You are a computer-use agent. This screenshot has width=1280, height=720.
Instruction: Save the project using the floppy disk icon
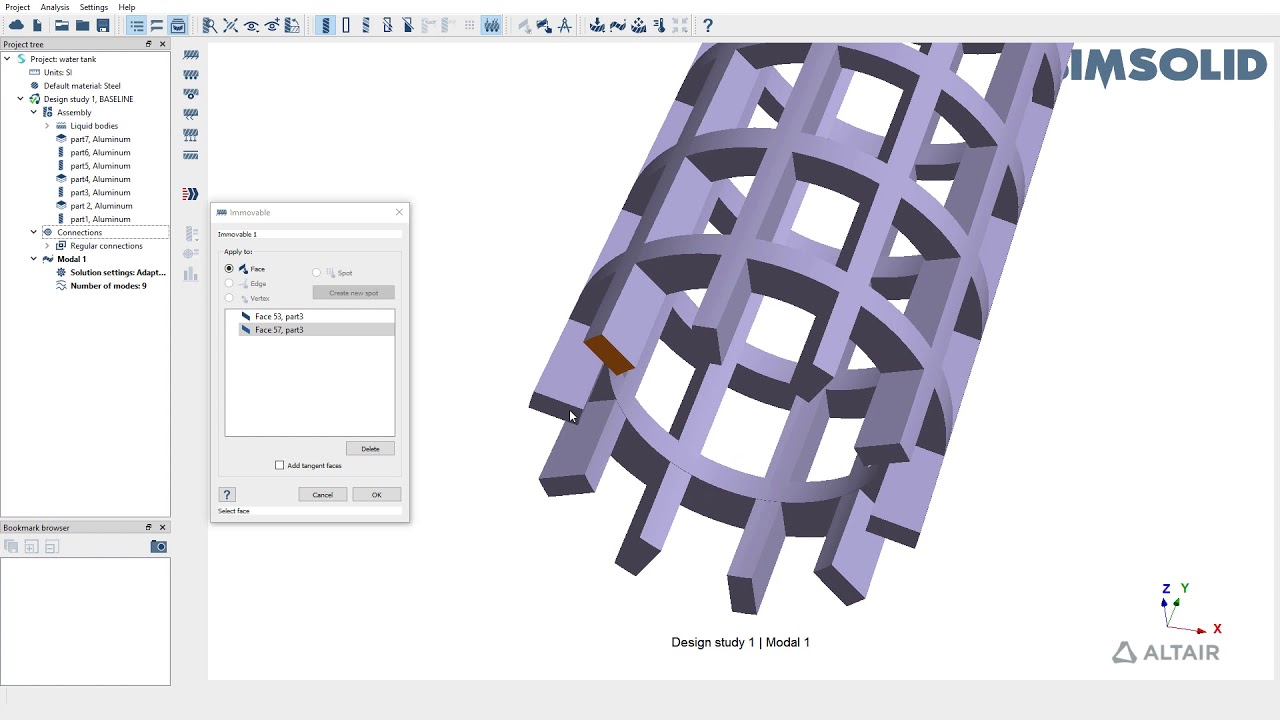pyautogui.click(x=103, y=25)
